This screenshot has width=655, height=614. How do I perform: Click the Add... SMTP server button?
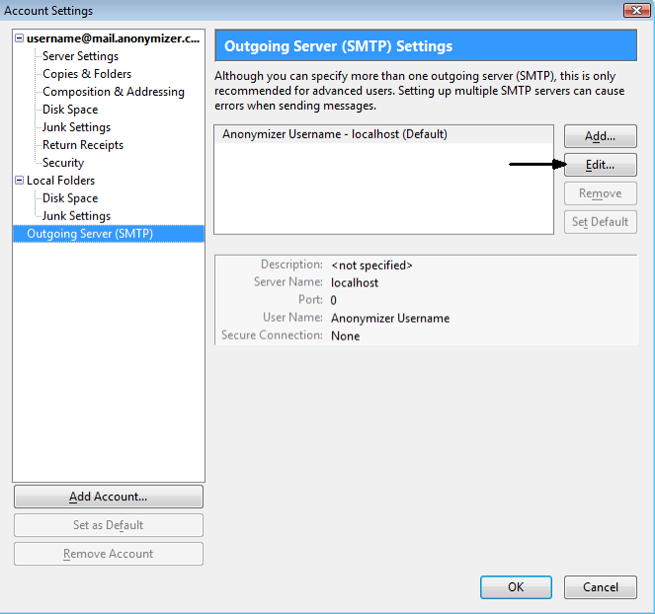(600, 136)
